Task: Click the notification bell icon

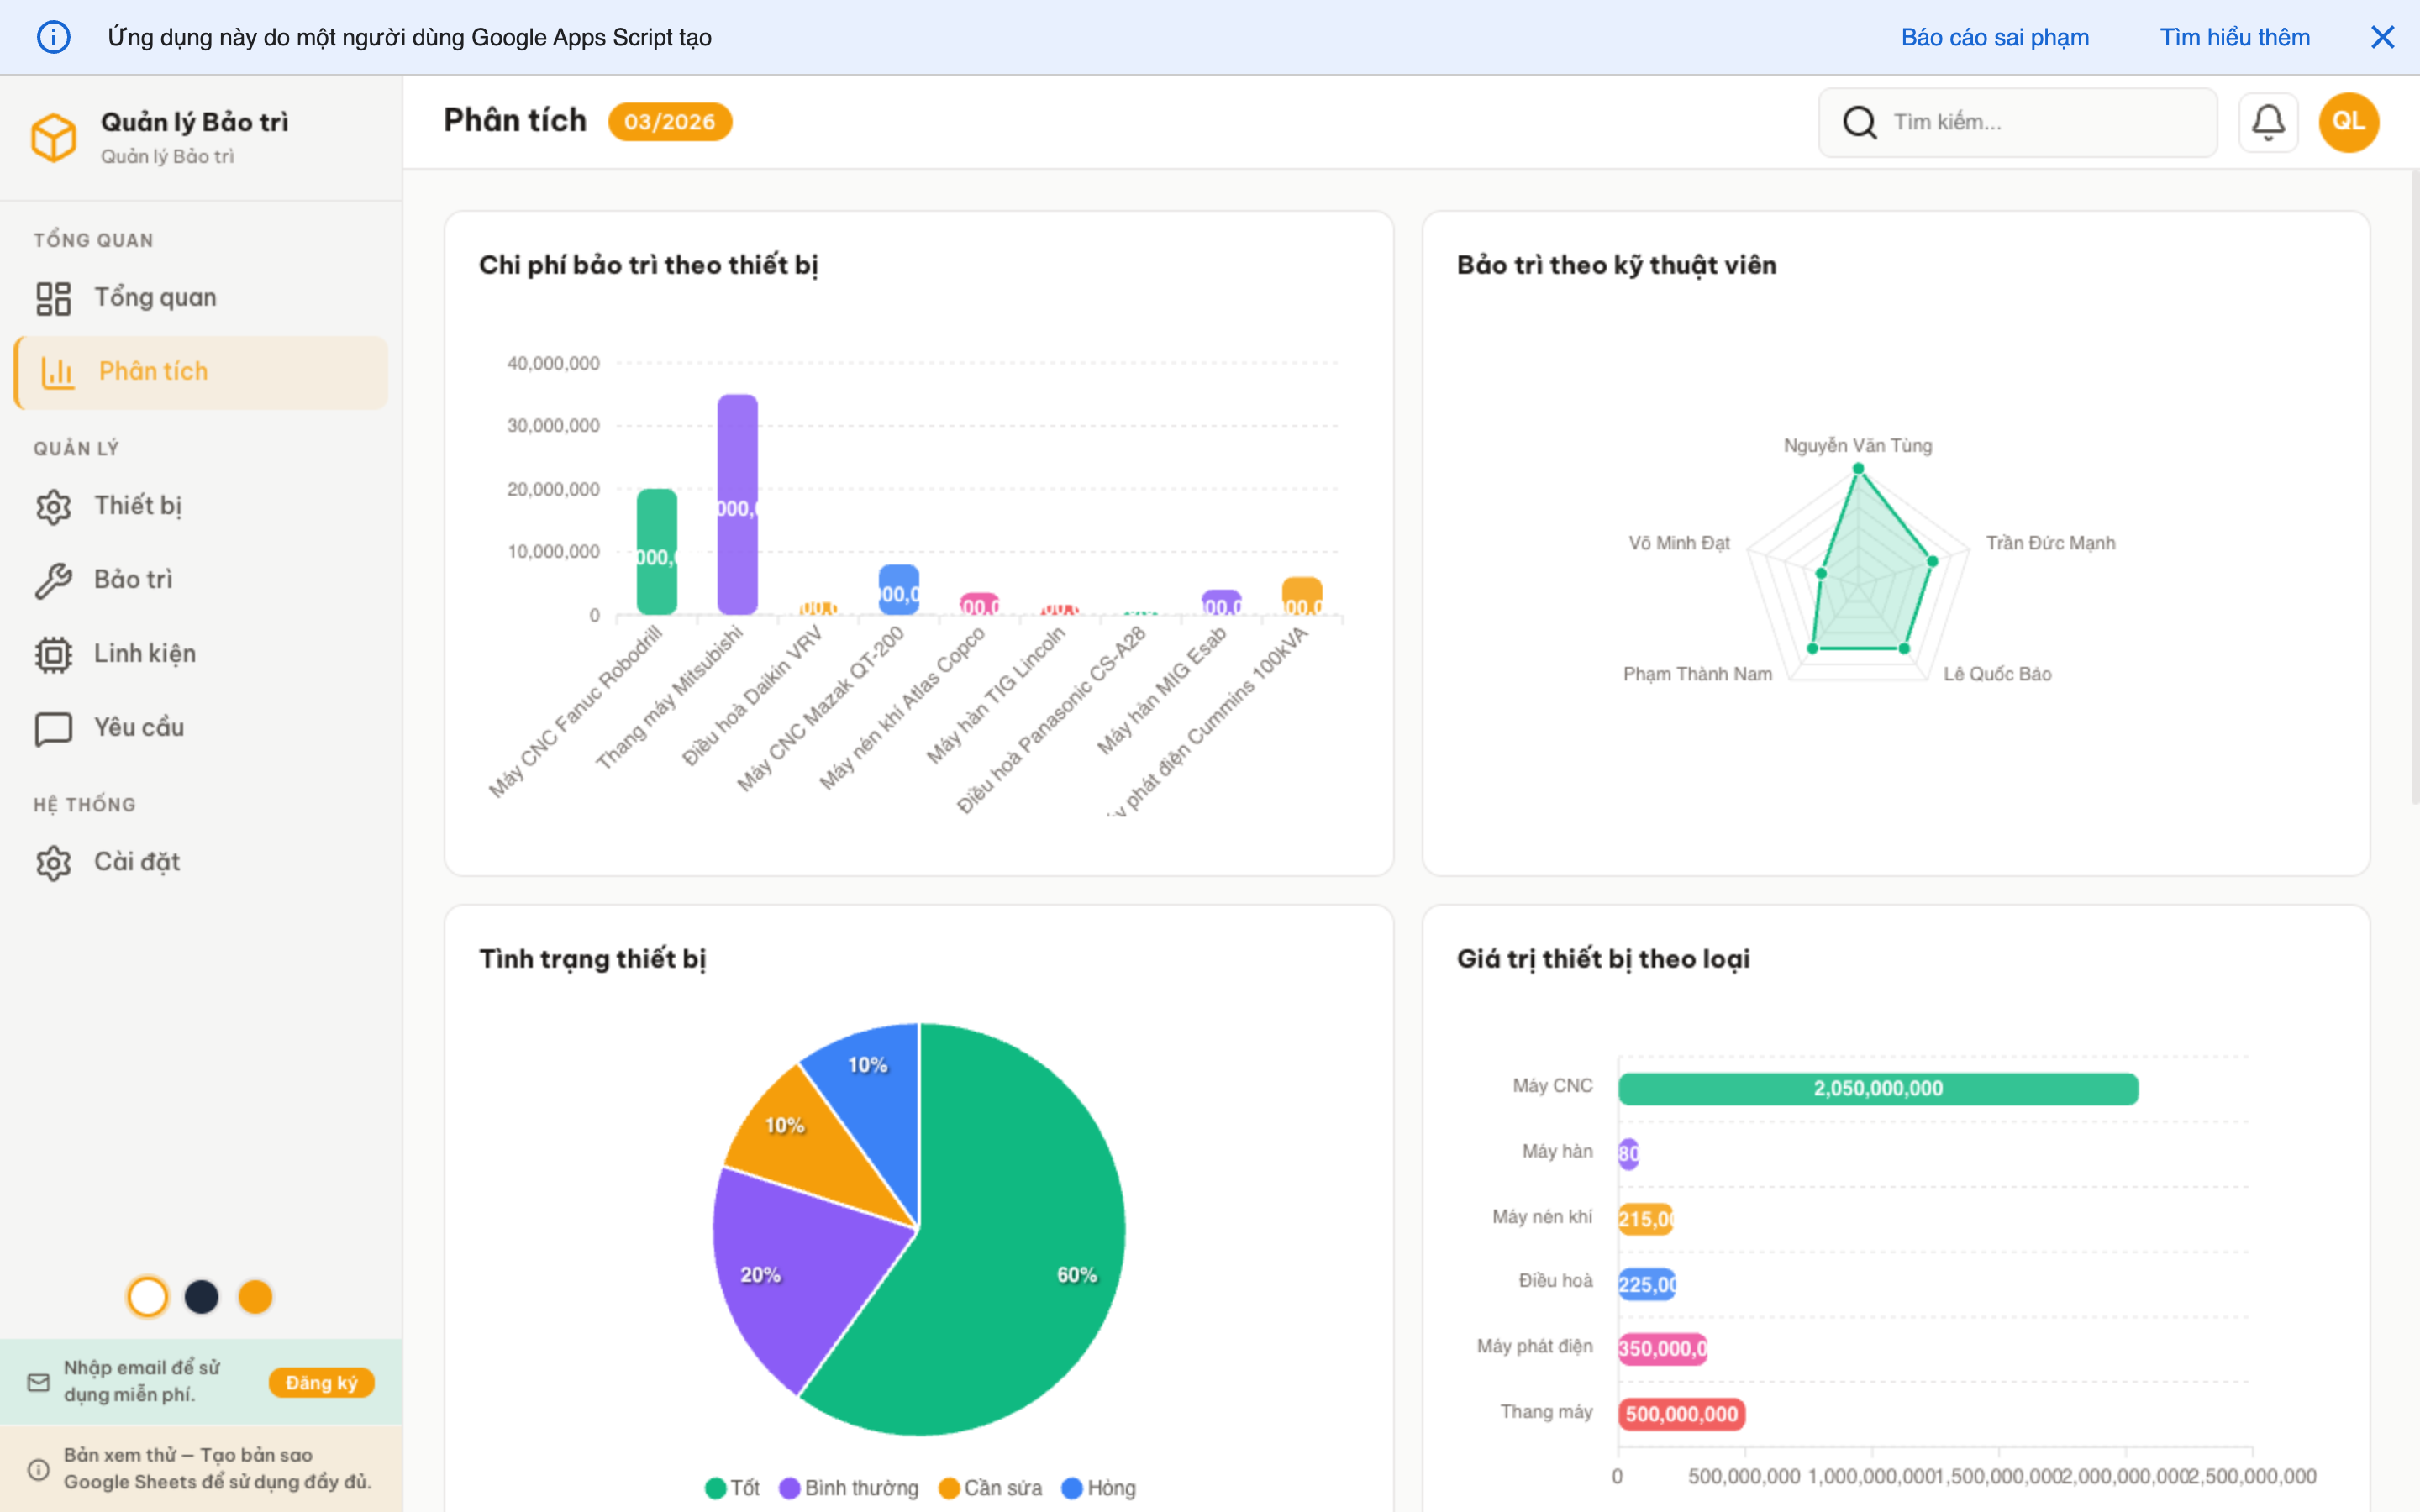Action: 2267,122
